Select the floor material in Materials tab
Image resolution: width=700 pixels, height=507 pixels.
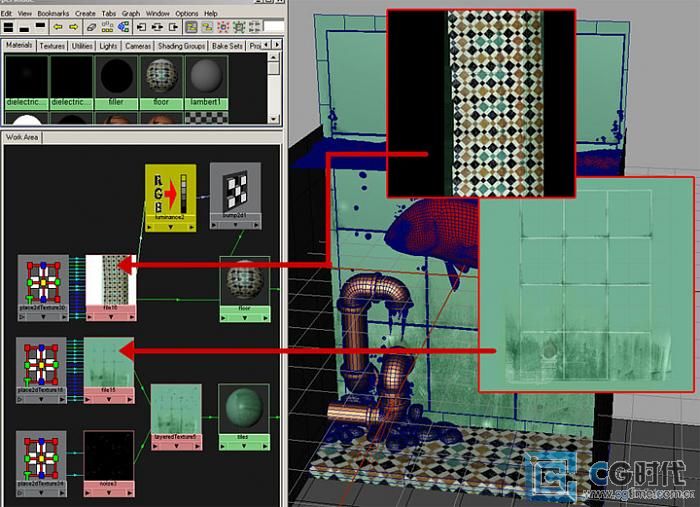coord(161,82)
